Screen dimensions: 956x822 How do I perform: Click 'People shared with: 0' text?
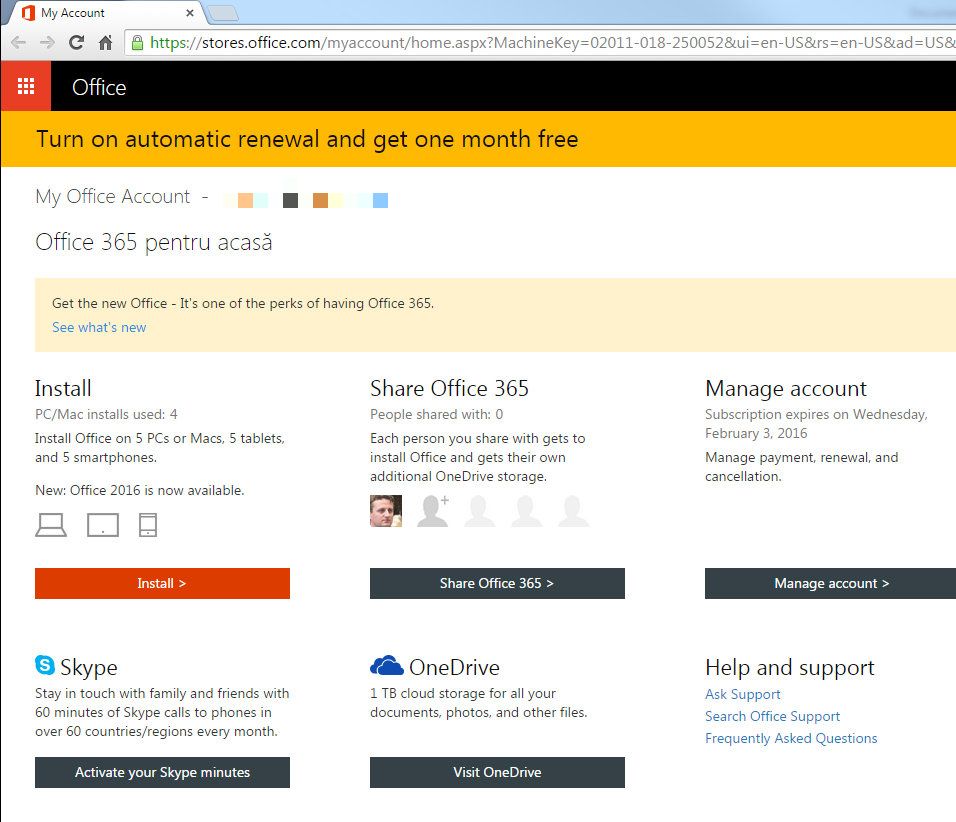tap(437, 415)
